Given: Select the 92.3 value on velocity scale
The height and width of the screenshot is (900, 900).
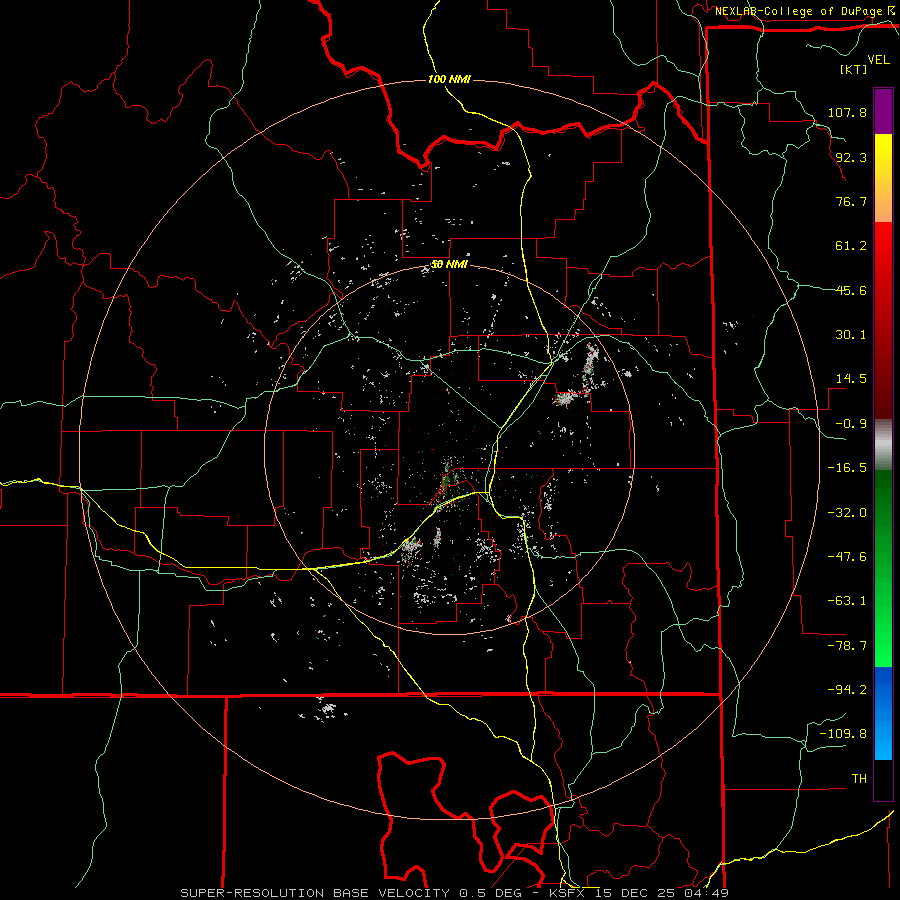Looking at the screenshot, I should click(x=851, y=157).
